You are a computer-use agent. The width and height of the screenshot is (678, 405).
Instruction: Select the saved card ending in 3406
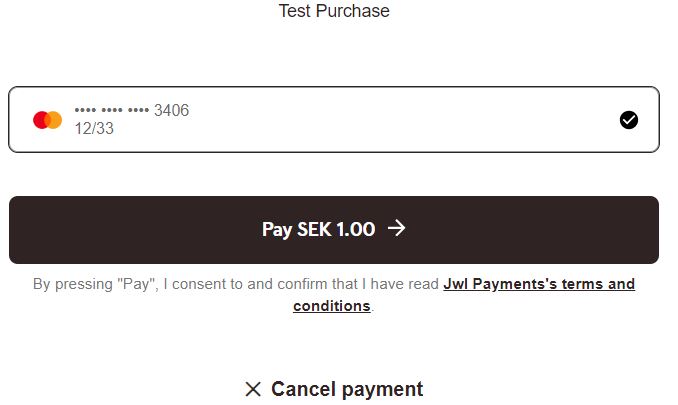point(333,120)
